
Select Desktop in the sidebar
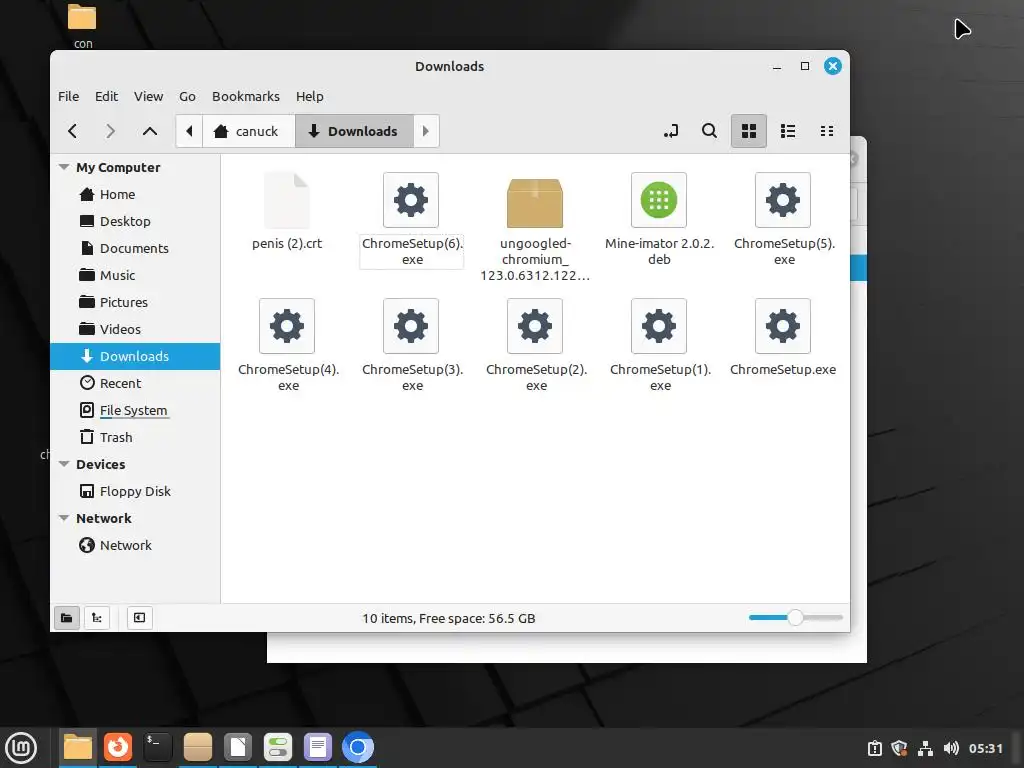[135, 221]
